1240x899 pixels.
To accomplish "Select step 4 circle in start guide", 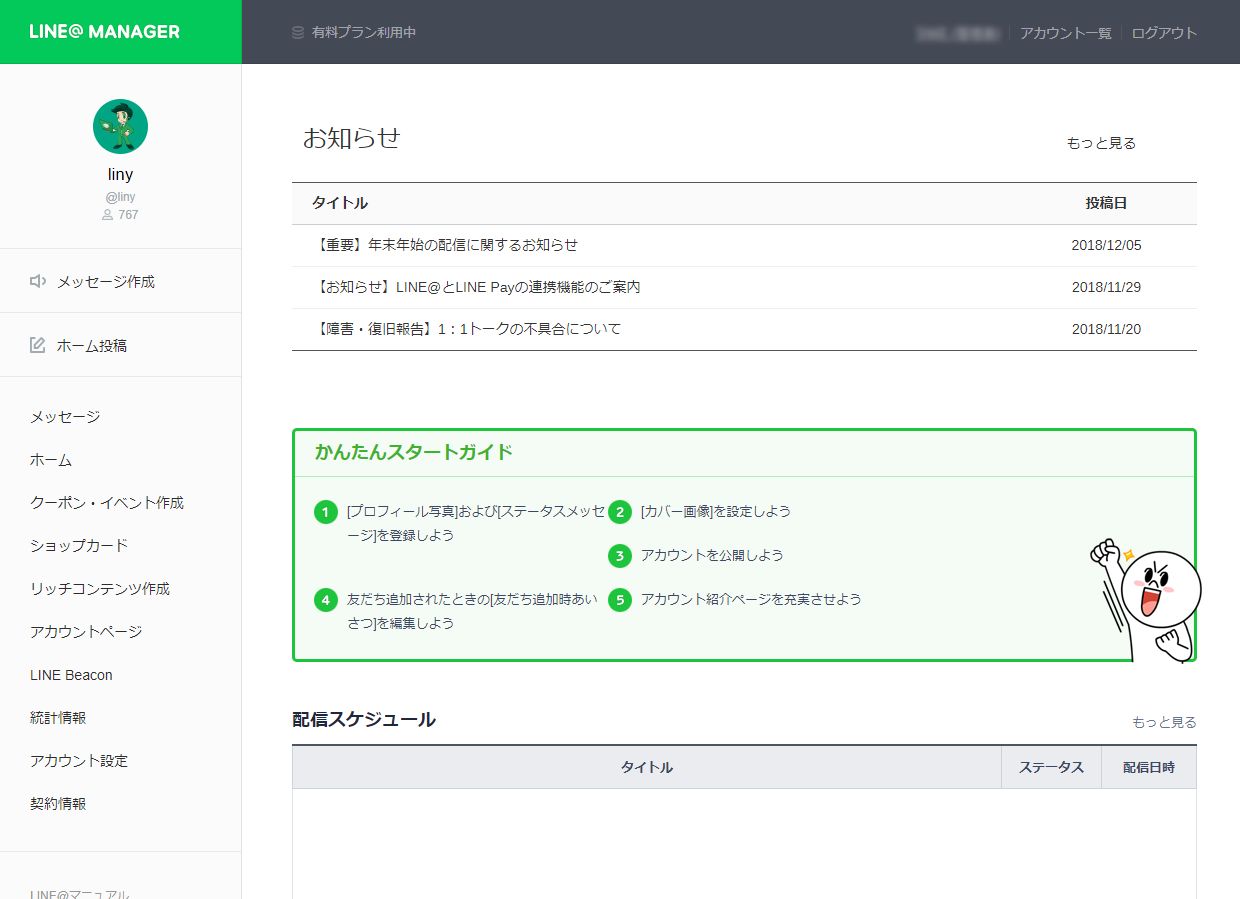I will point(325,600).
